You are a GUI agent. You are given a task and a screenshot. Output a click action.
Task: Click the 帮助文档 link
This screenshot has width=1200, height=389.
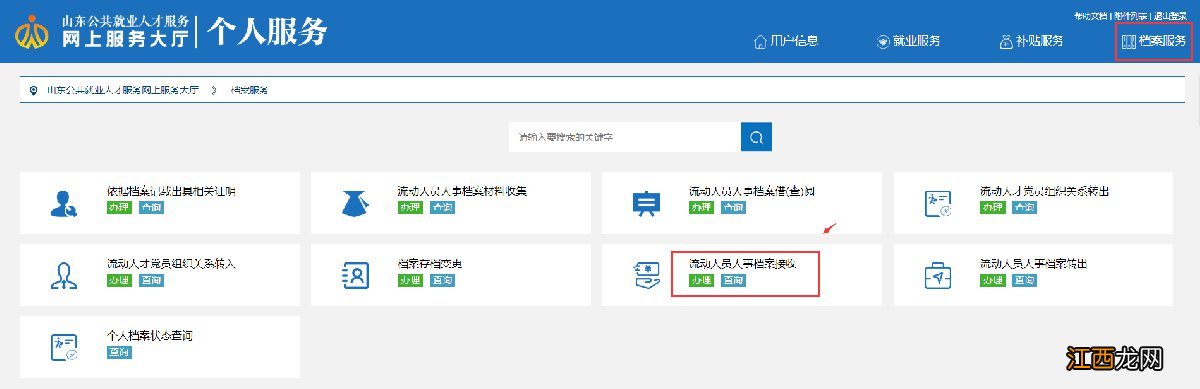tap(1091, 16)
